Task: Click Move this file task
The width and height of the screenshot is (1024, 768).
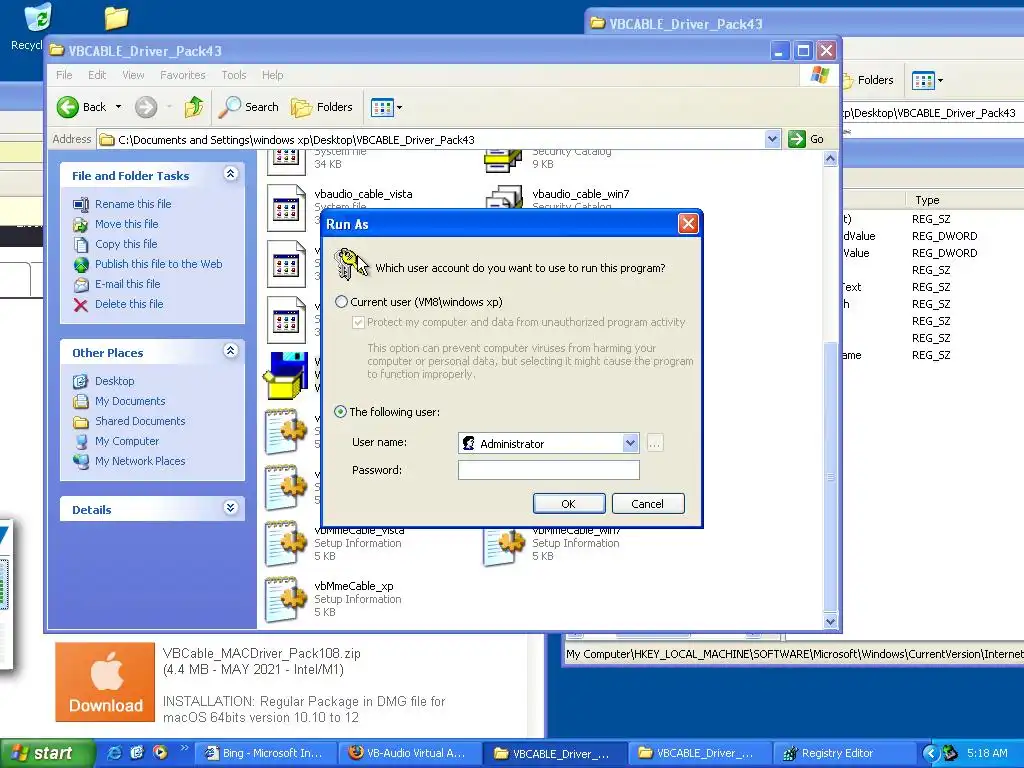Action: click(x=127, y=224)
